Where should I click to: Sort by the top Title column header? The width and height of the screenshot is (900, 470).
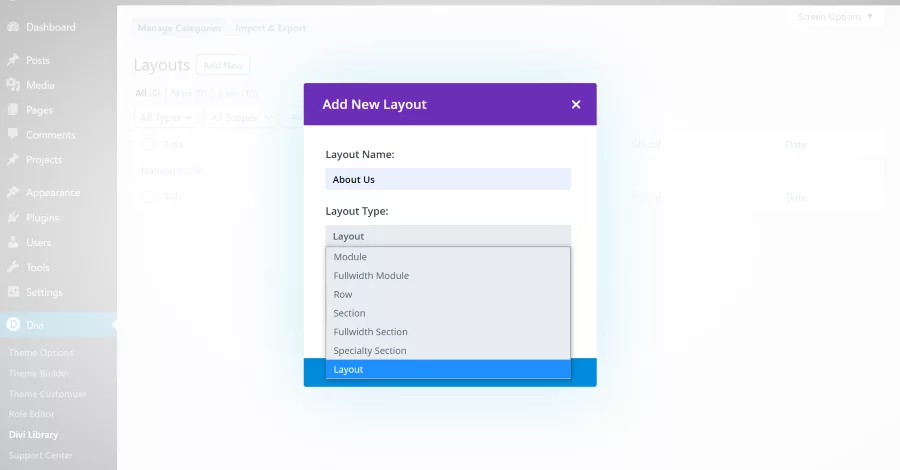[x=173, y=145]
